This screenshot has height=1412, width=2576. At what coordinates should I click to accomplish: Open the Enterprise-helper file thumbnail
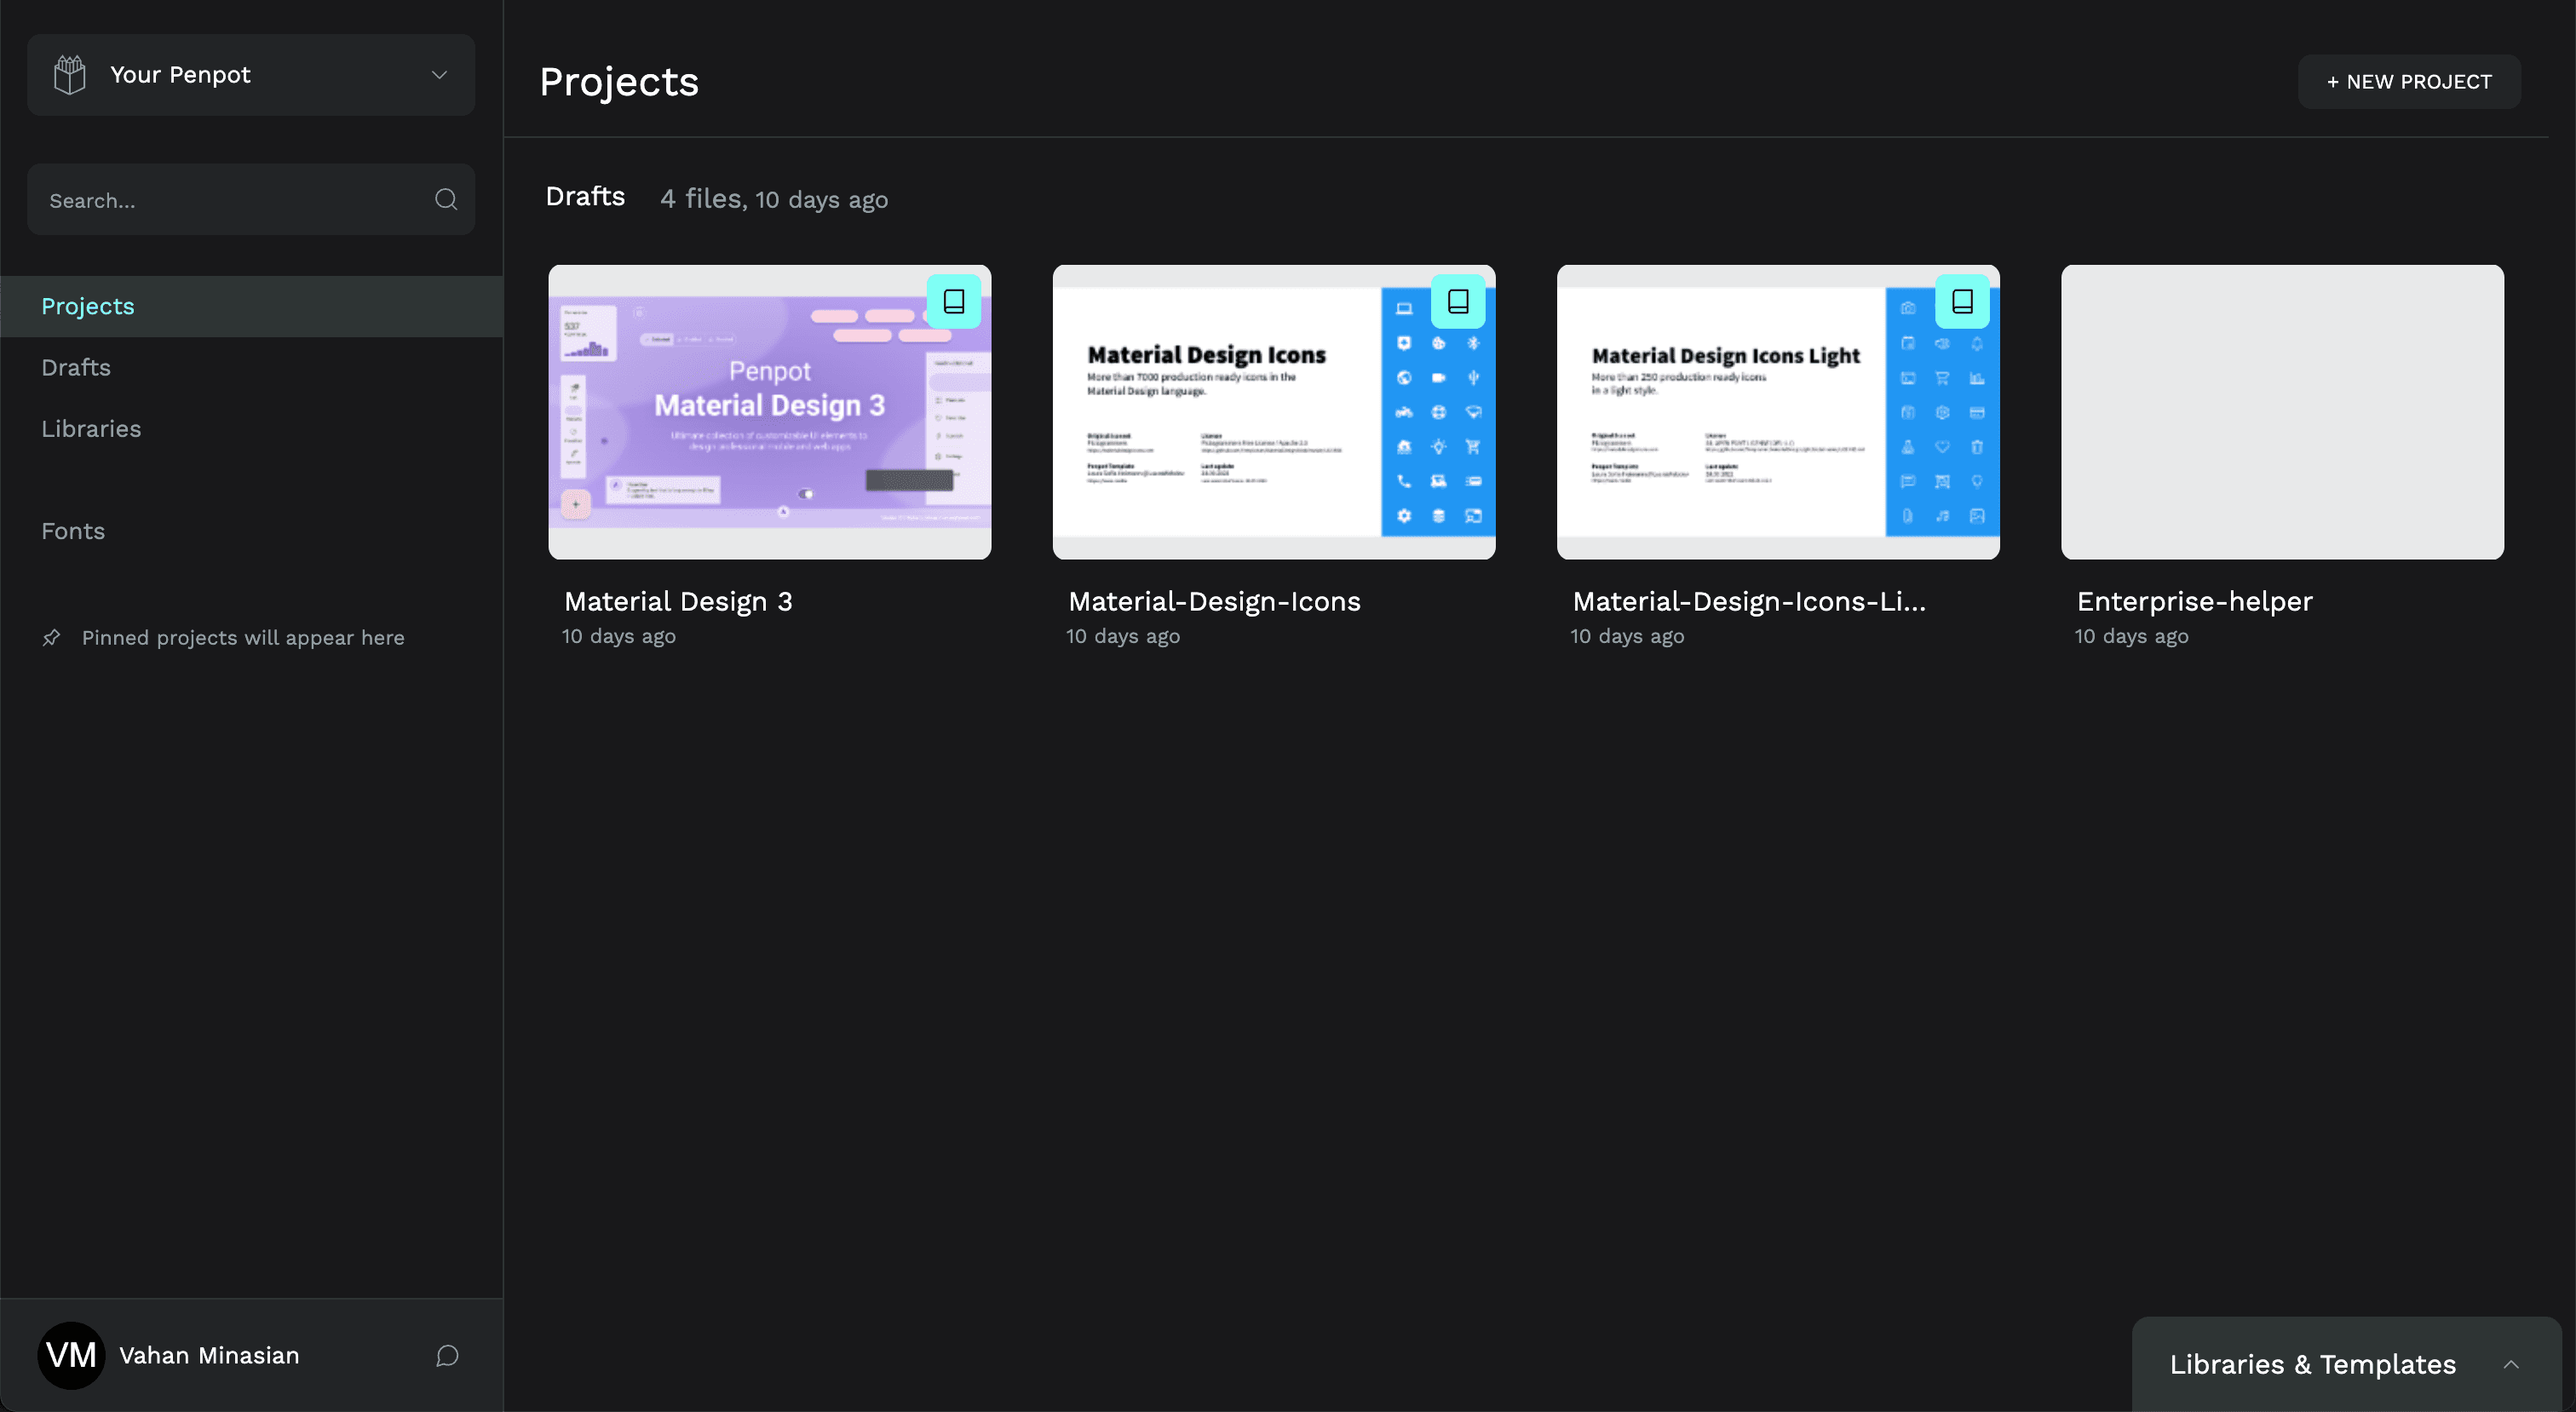point(2282,411)
